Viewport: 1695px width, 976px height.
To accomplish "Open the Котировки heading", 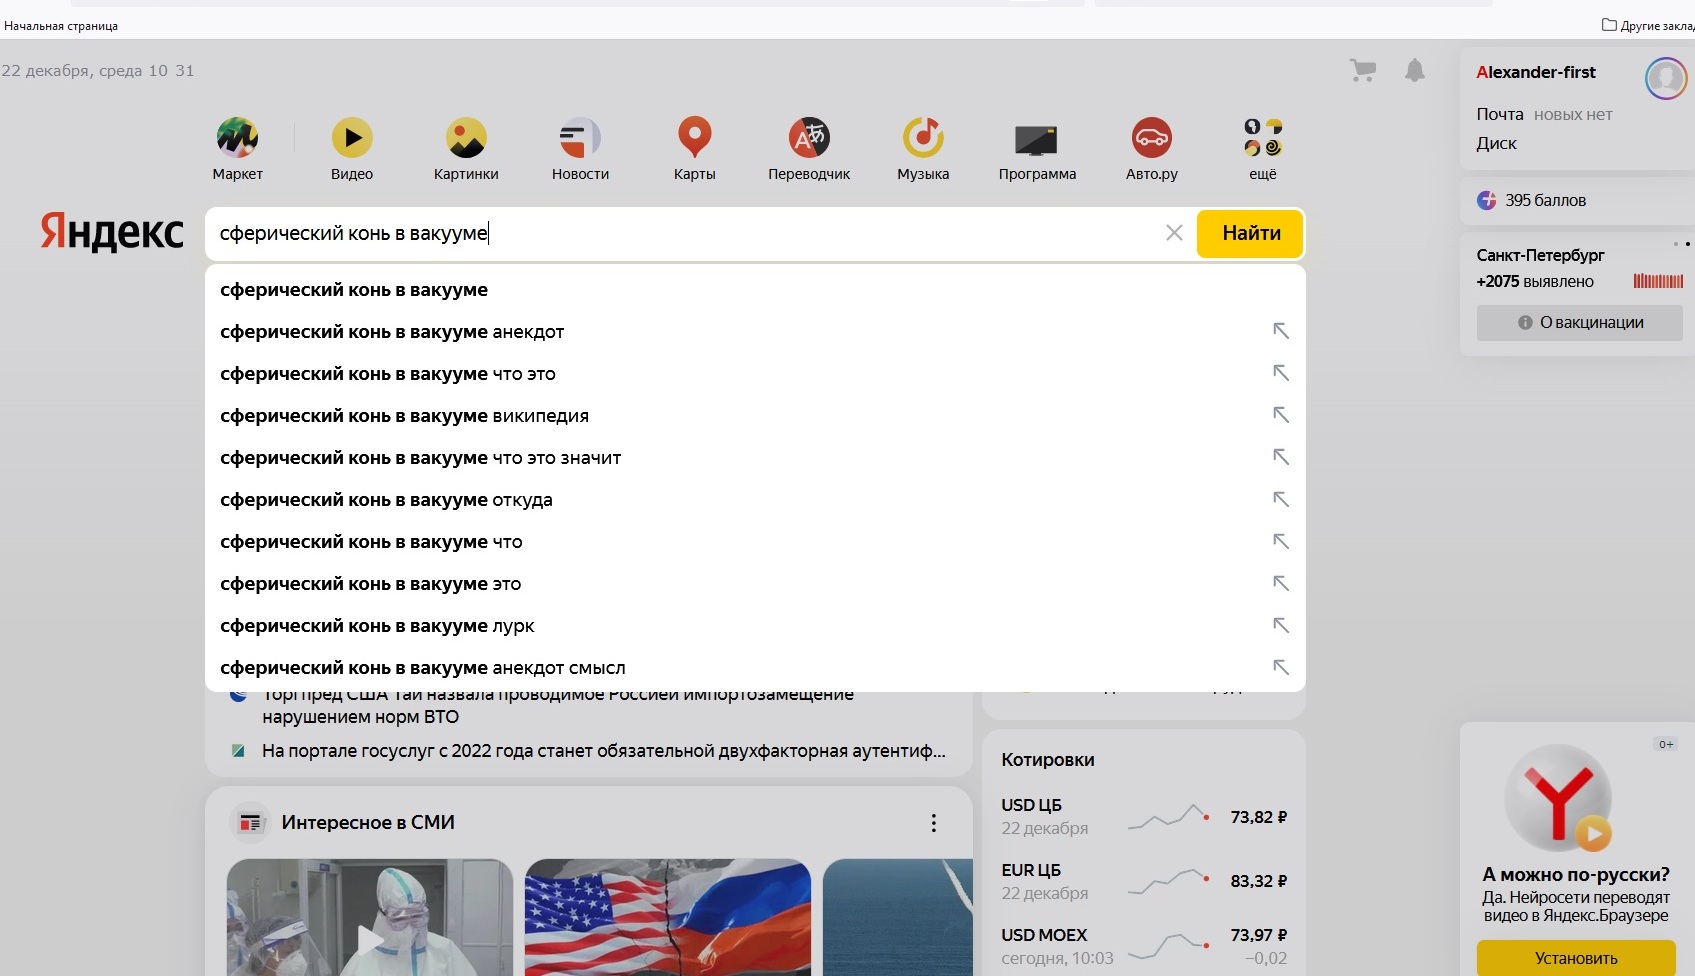I will (x=1048, y=760).
